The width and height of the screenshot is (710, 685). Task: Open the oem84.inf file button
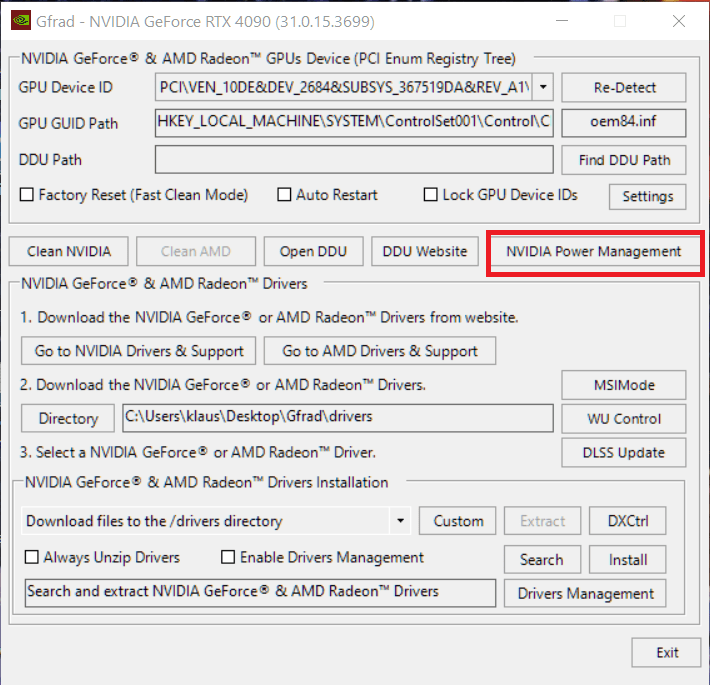(x=624, y=122)
